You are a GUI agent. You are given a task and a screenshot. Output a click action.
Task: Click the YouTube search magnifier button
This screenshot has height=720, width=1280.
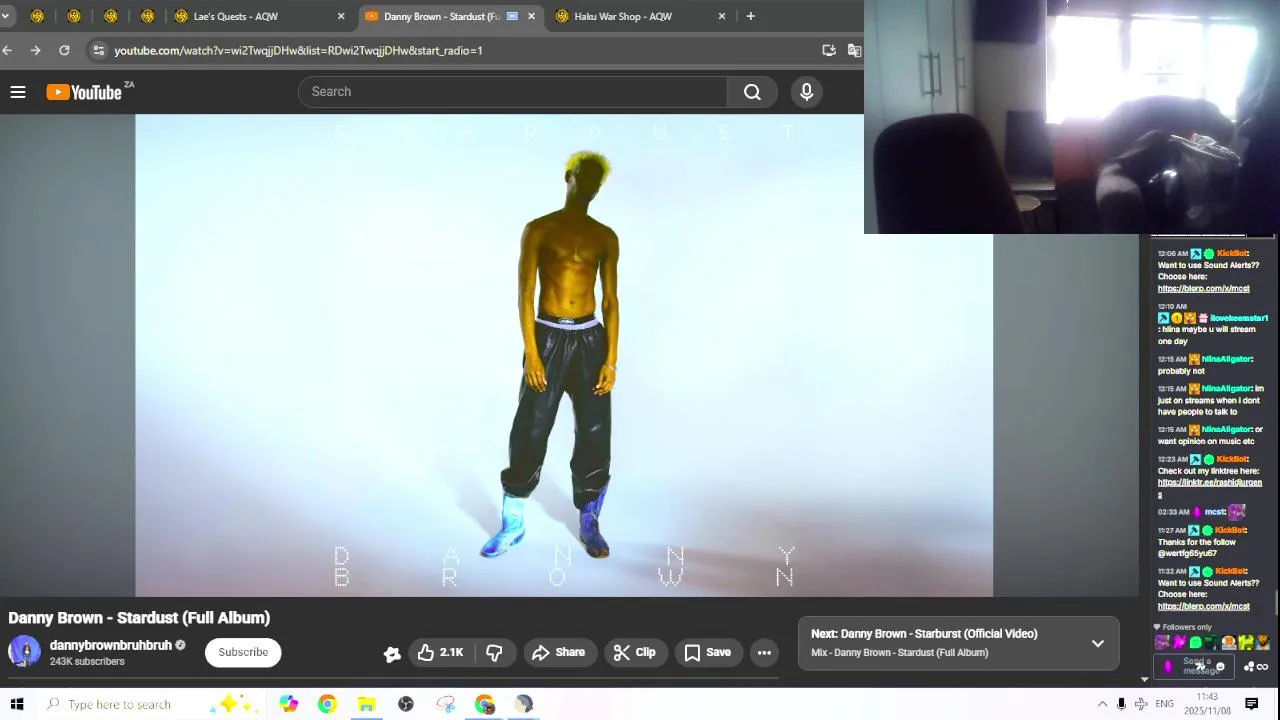[x=752, y=92]
